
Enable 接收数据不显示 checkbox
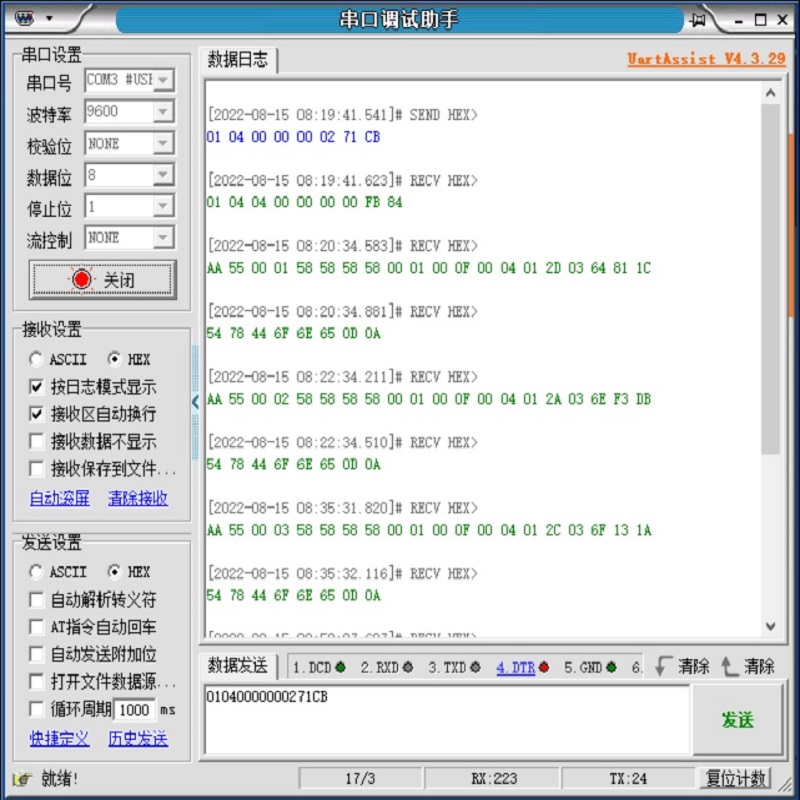[36, 441]
